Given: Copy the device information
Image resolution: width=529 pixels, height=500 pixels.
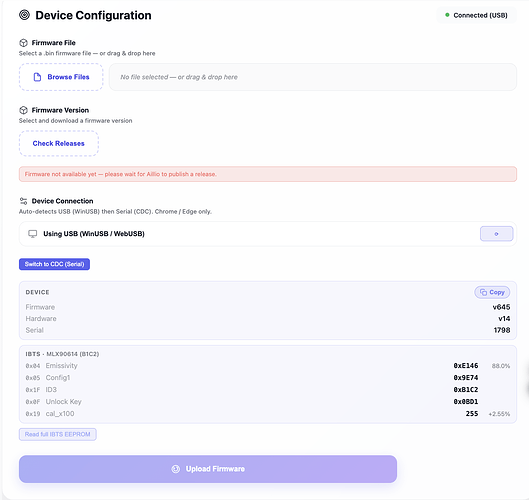Looking at the screenshot, I should (492, 292).
